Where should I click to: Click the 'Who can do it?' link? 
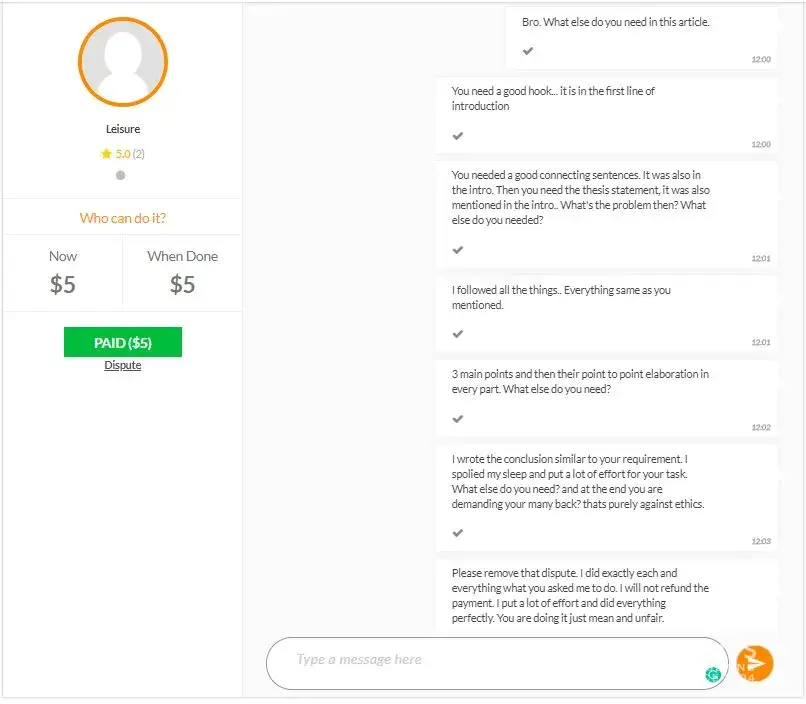tap(123, 218)
